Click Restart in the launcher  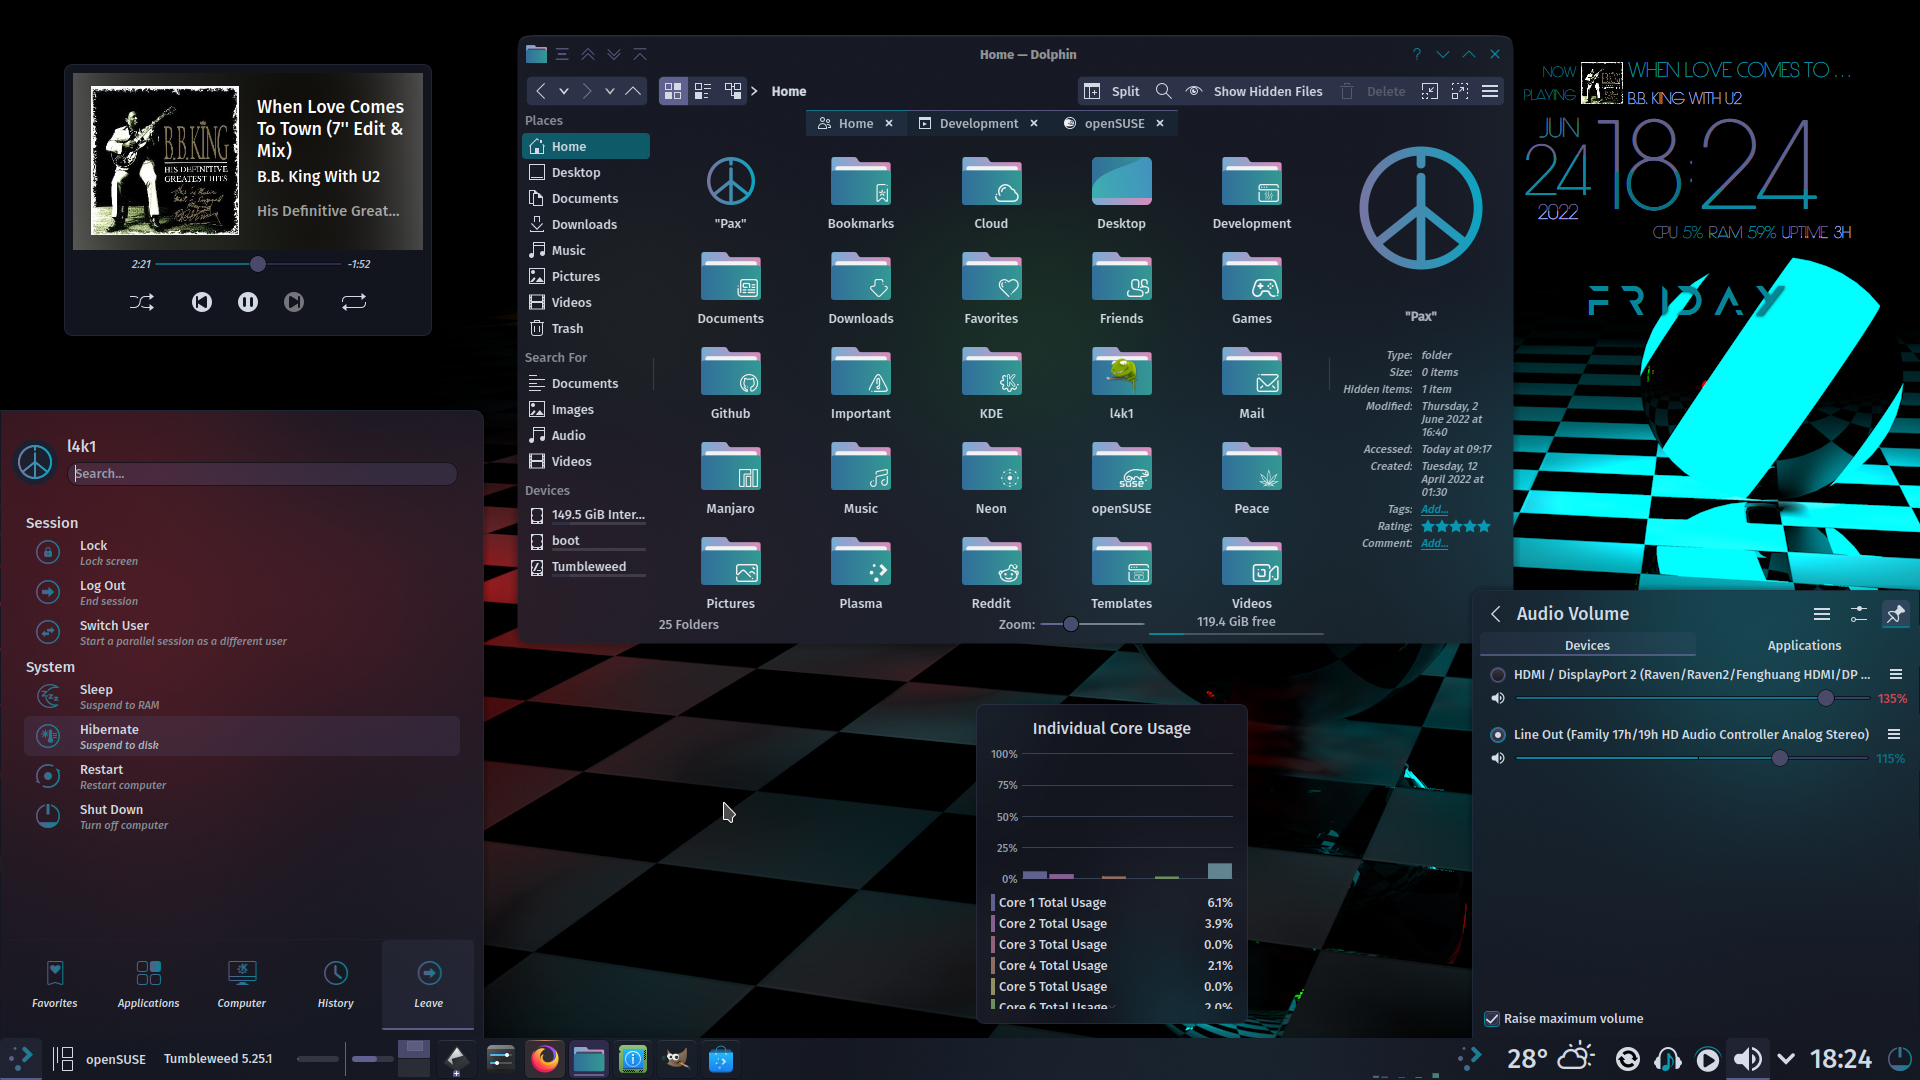pos(242,776)
